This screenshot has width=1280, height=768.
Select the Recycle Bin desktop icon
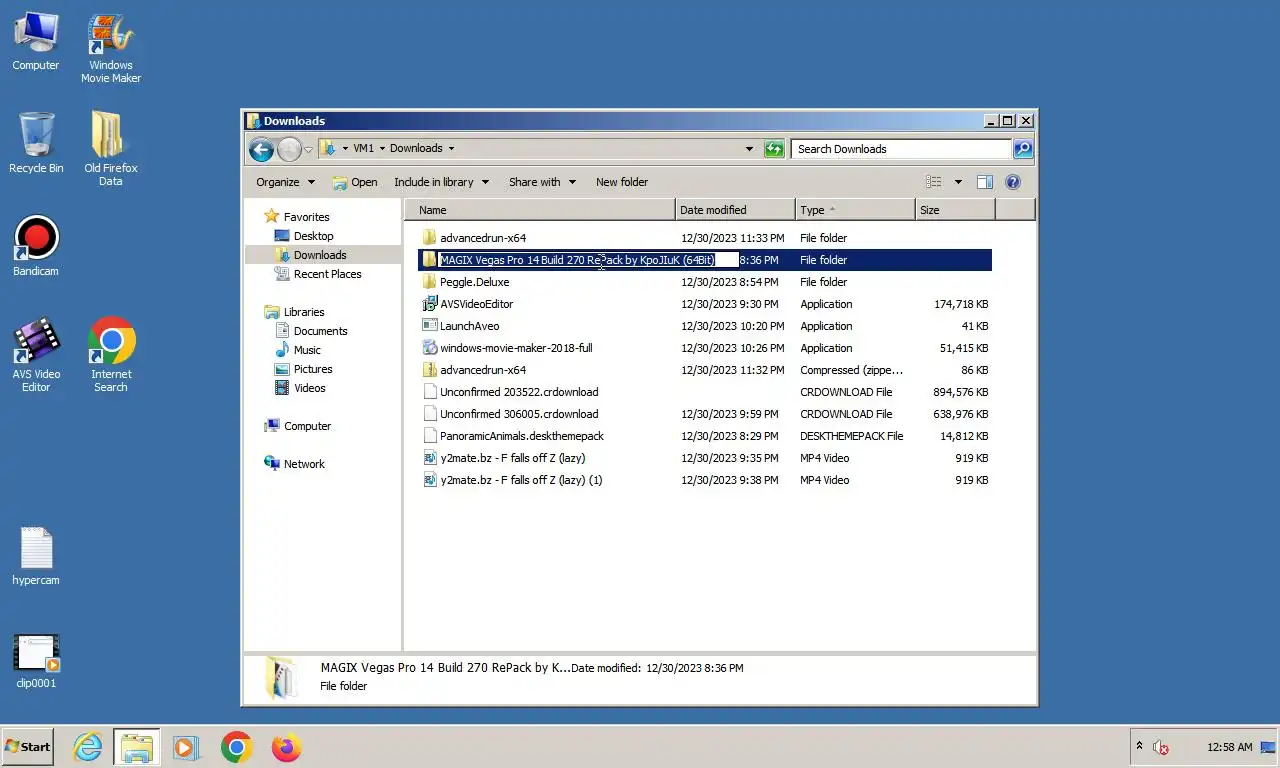36,143
